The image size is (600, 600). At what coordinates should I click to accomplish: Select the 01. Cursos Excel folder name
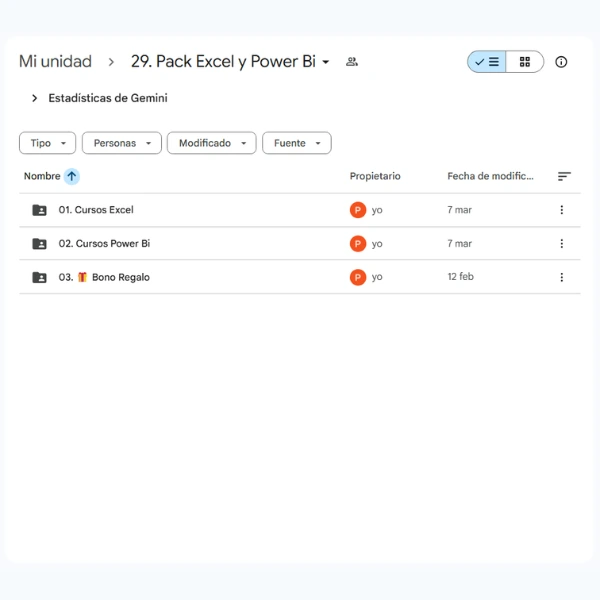pyautogui.click(x=96, y=210)
